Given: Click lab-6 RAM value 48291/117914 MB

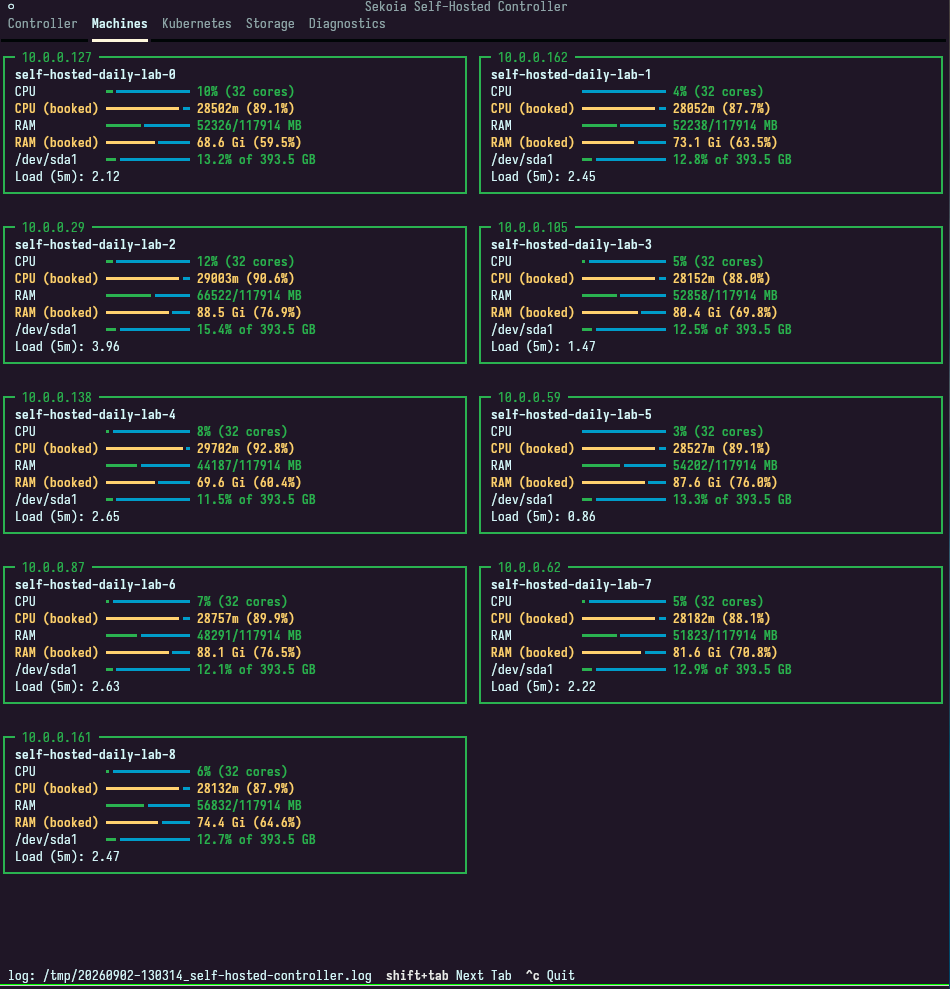Looking at the screenshot, I should tap(249, 635).
